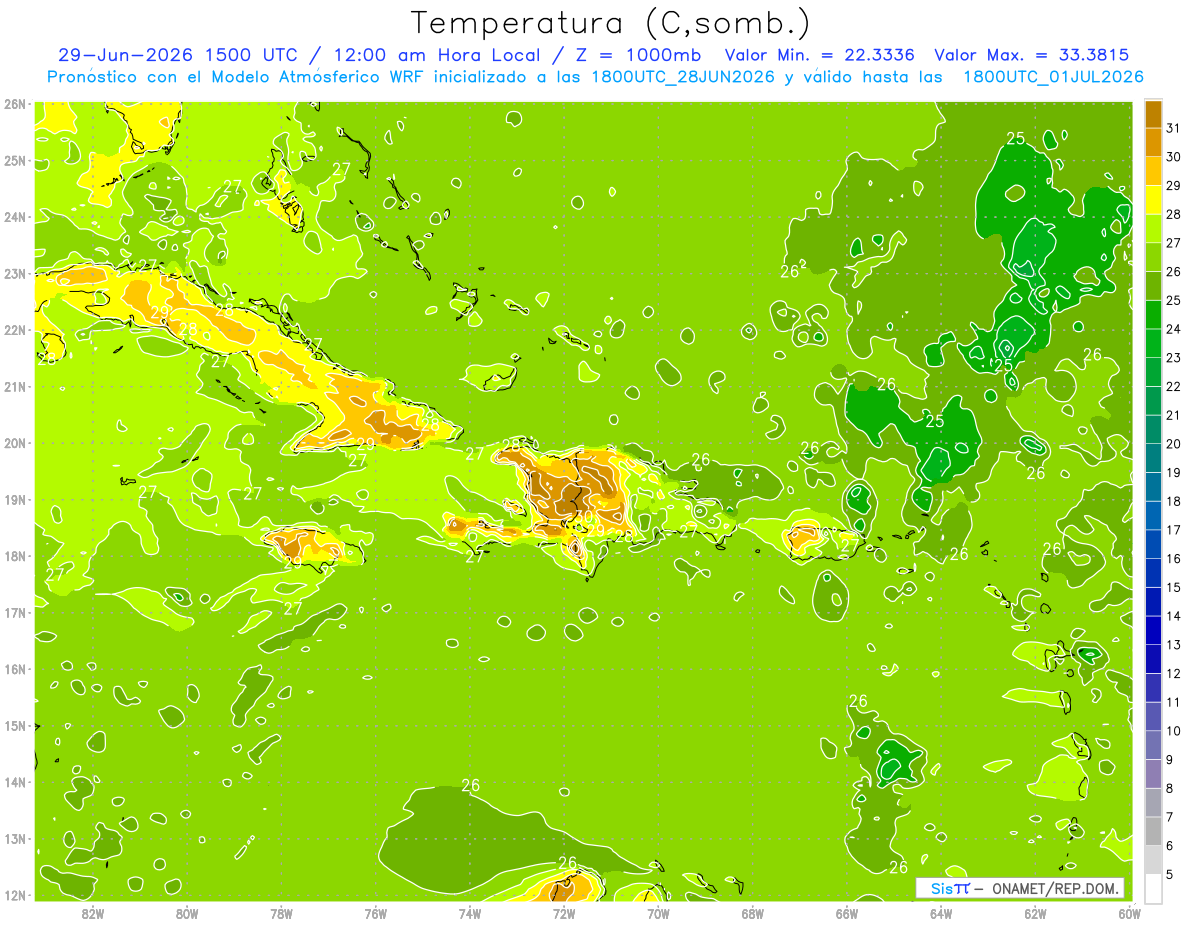Click the '23N' latitude axis label
The image size is (1200, 927).
click(x=14, y=273)
